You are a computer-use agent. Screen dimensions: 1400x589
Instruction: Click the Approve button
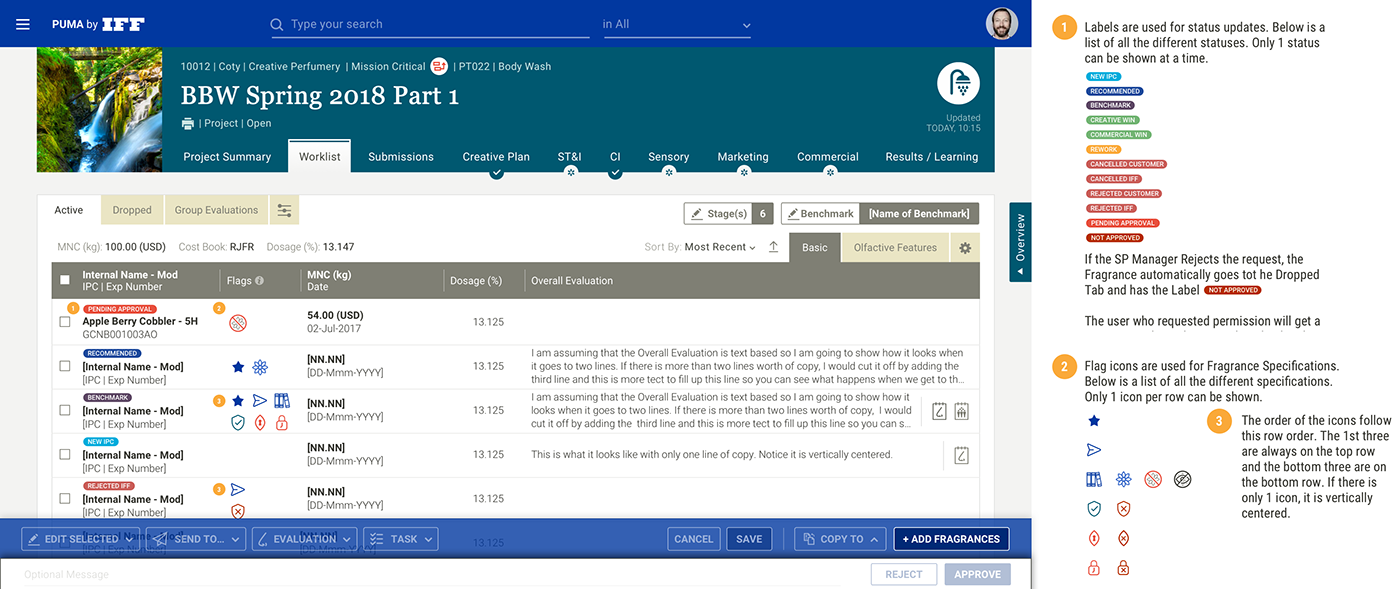977,575
